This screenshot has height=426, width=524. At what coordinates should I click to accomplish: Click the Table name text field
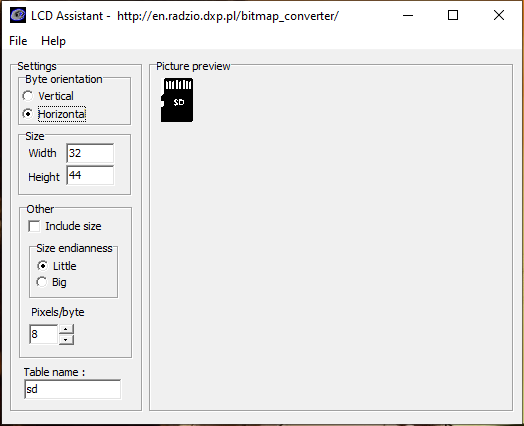(x=73, y=389)
